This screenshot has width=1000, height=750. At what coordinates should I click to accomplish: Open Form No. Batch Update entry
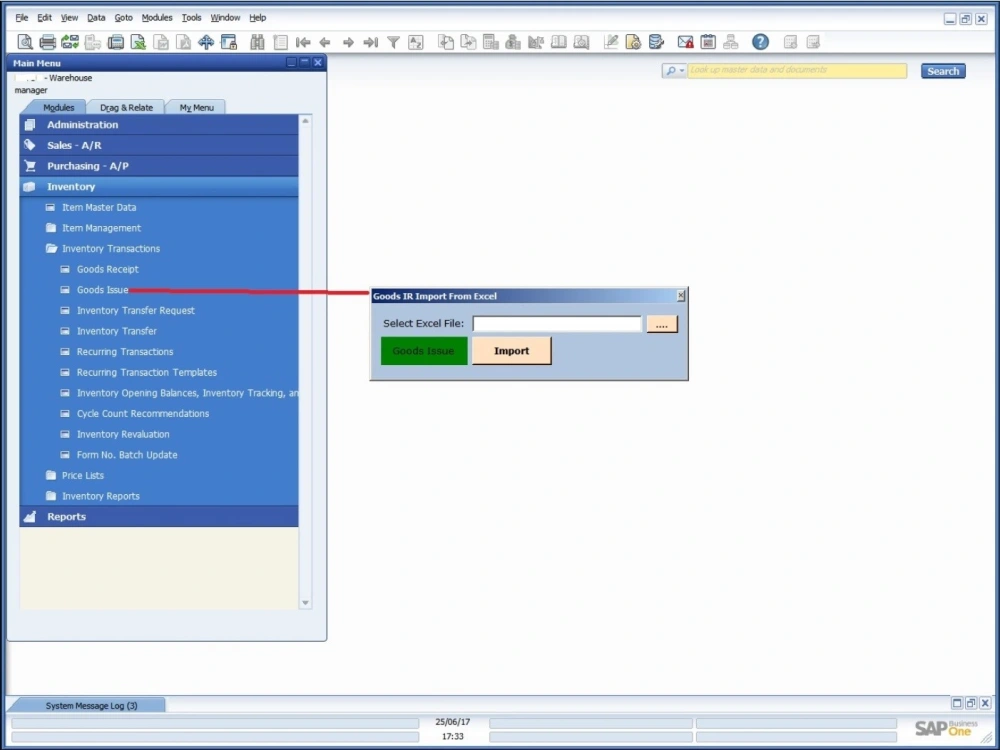[127, 455]
